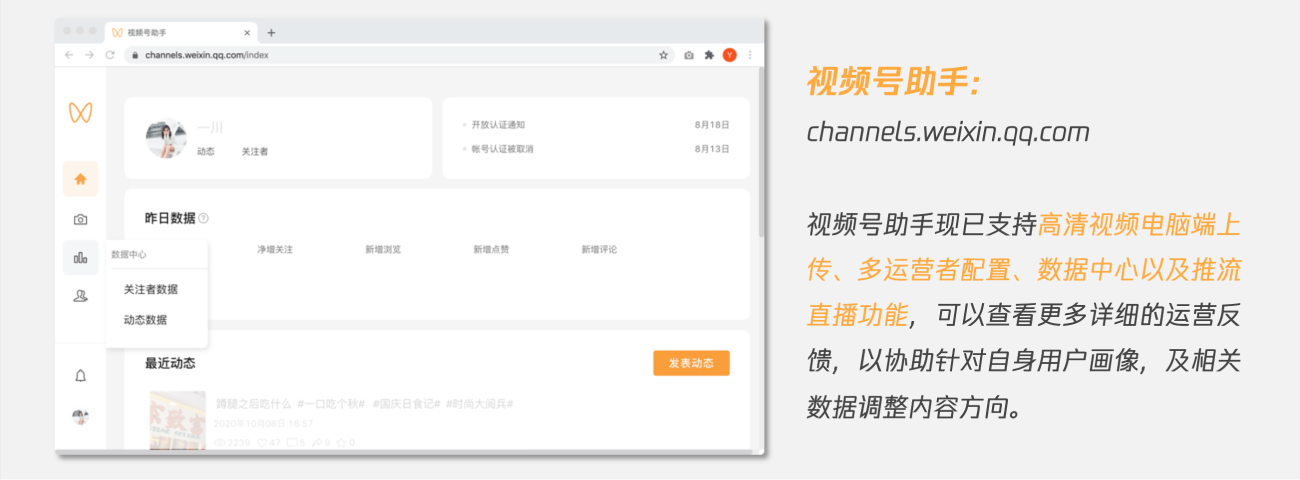
Task: Open the camera icon in the left sidebar
Action: coord(80,219)
